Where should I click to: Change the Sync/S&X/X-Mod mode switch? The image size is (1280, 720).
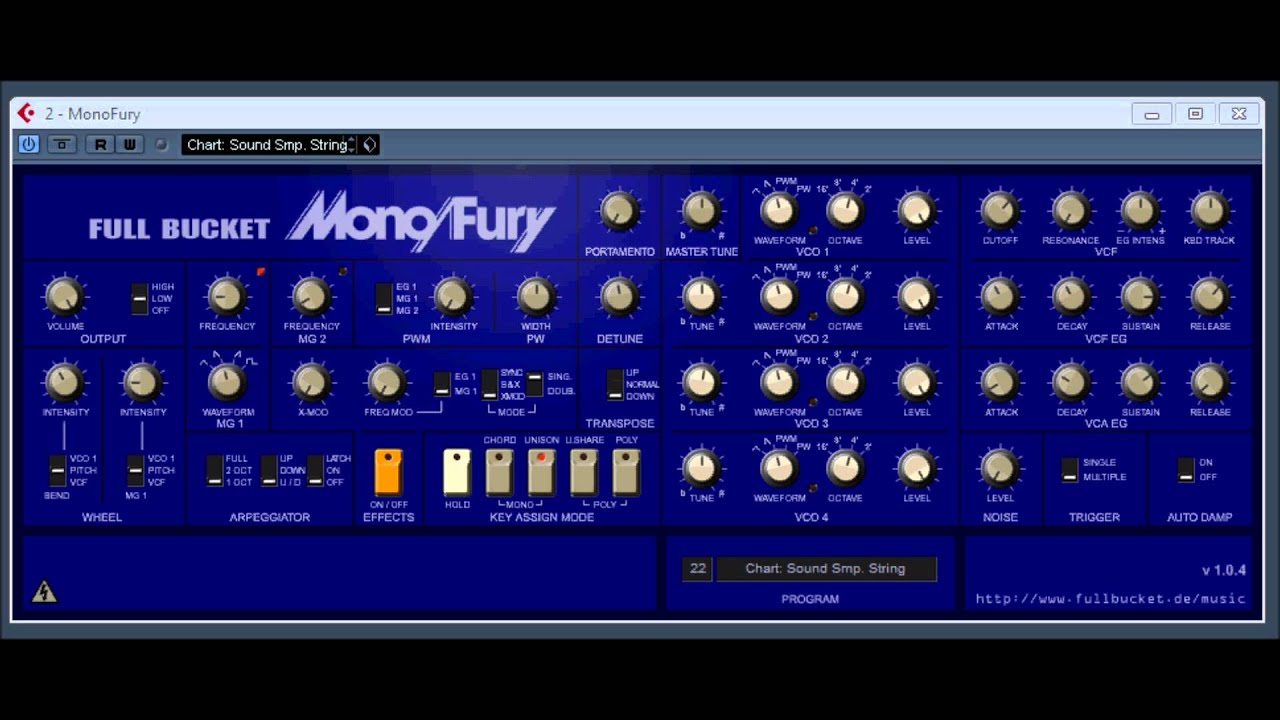[x=490, y=384]
